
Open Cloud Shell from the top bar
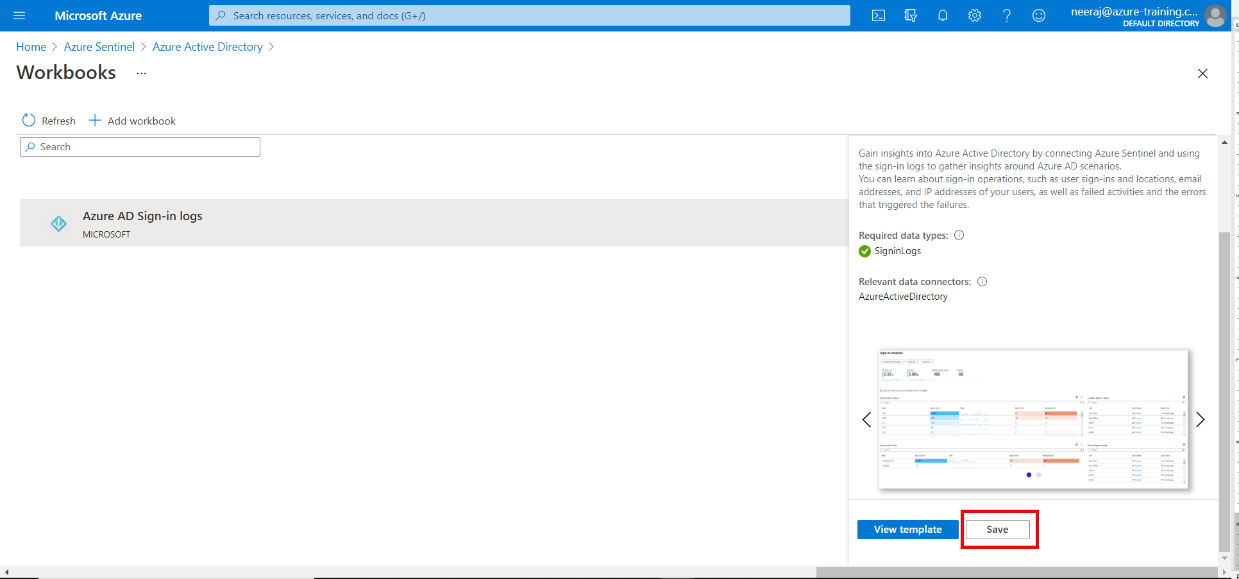[878, 16]
